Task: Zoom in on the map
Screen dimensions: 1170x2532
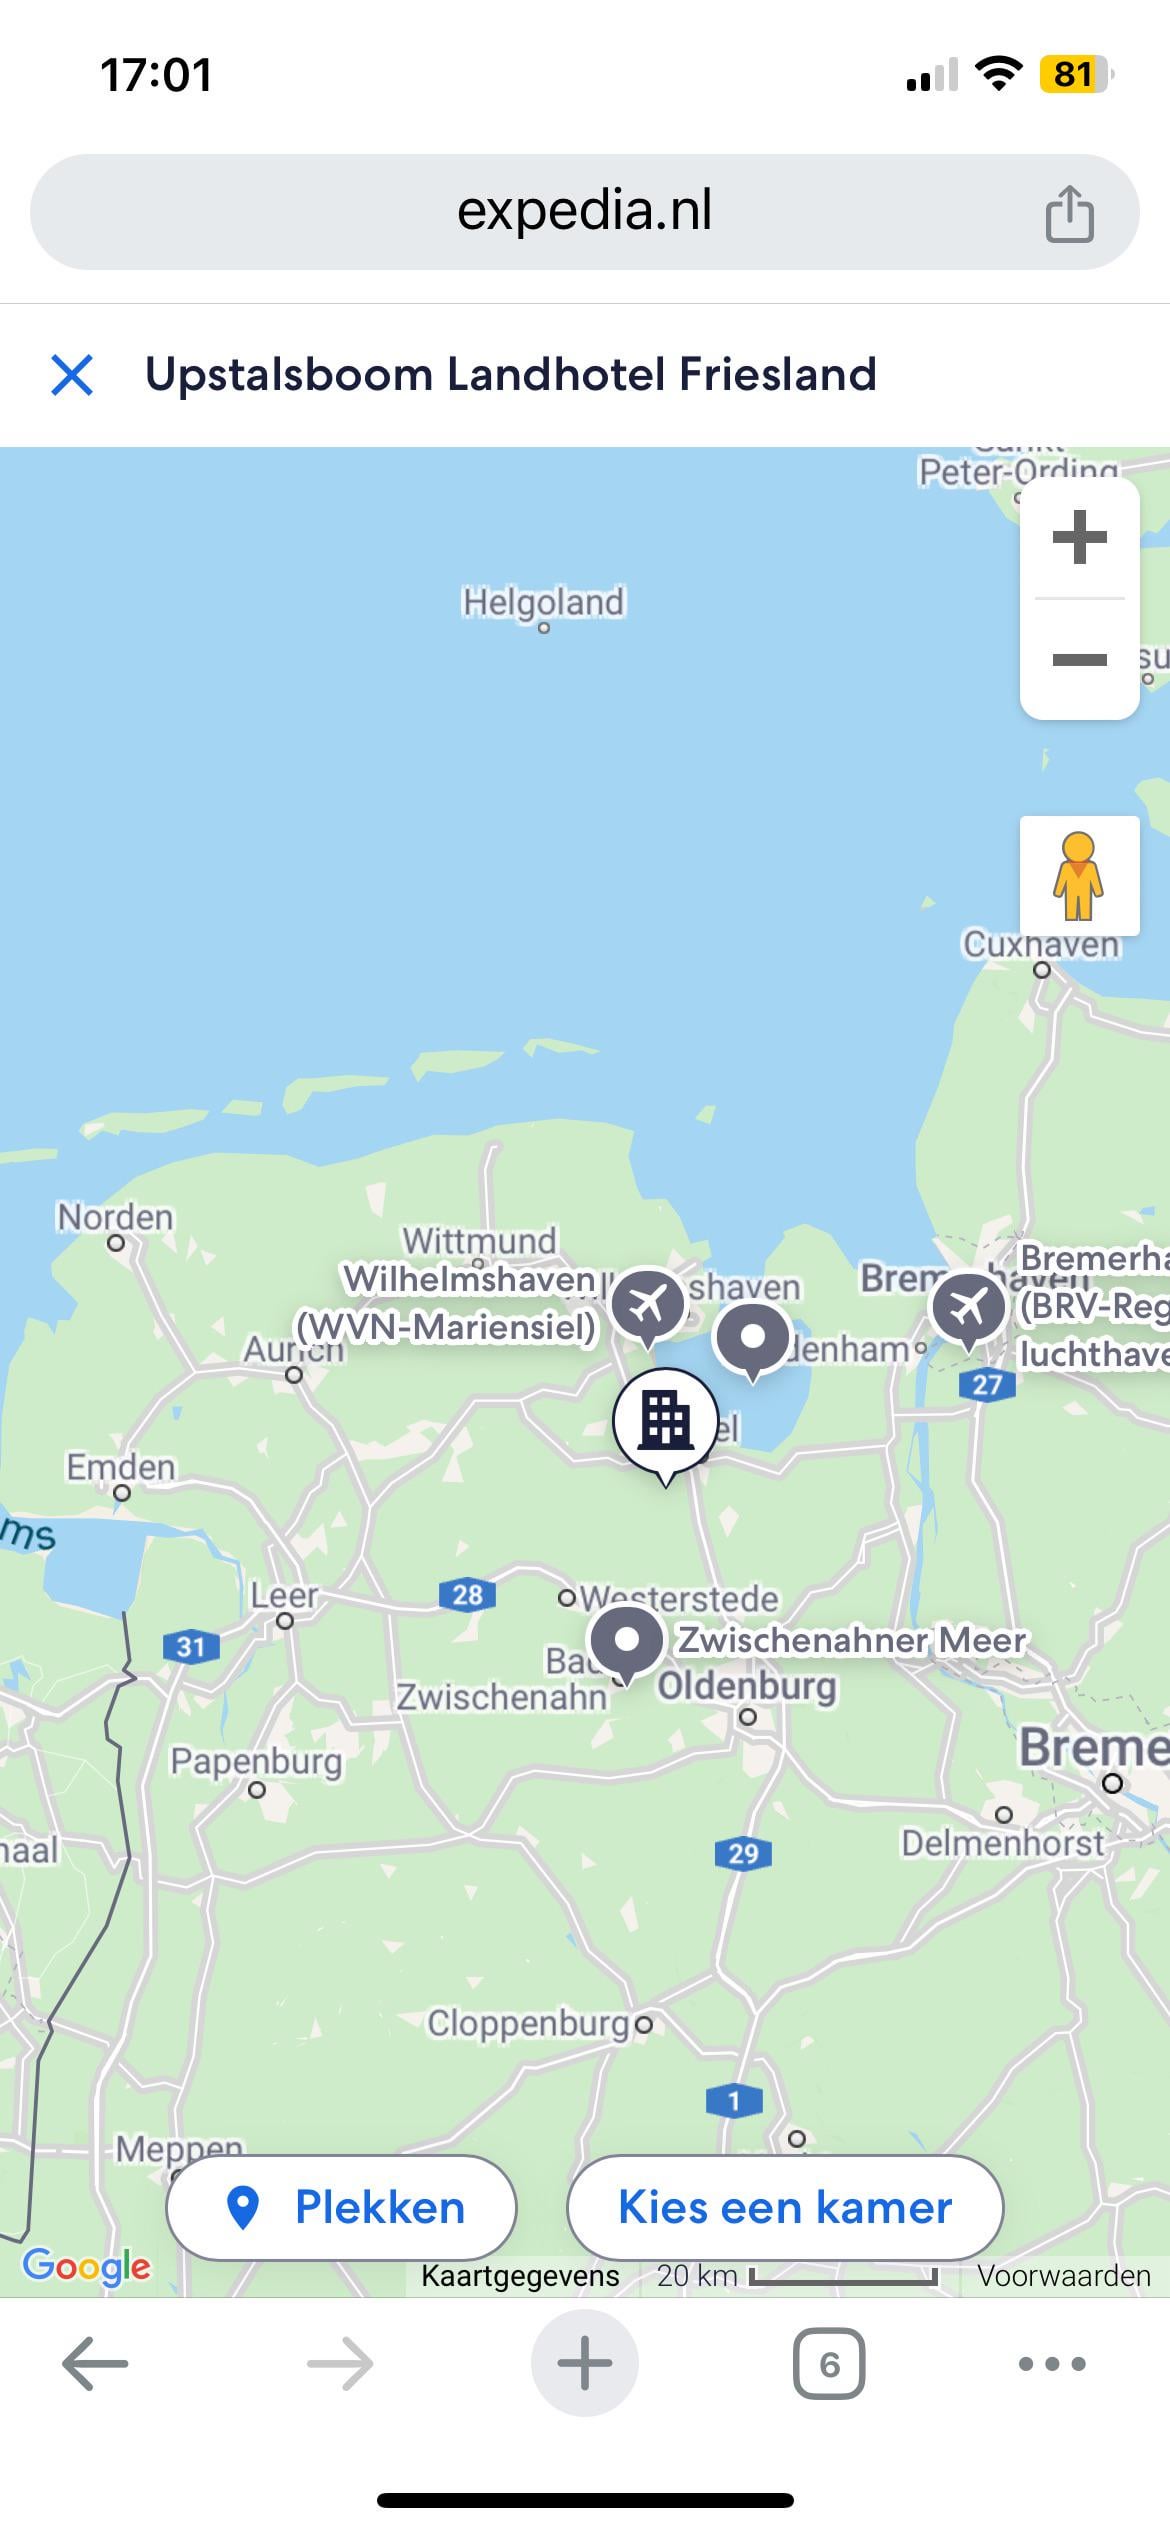Action: tap(1080, 538)
